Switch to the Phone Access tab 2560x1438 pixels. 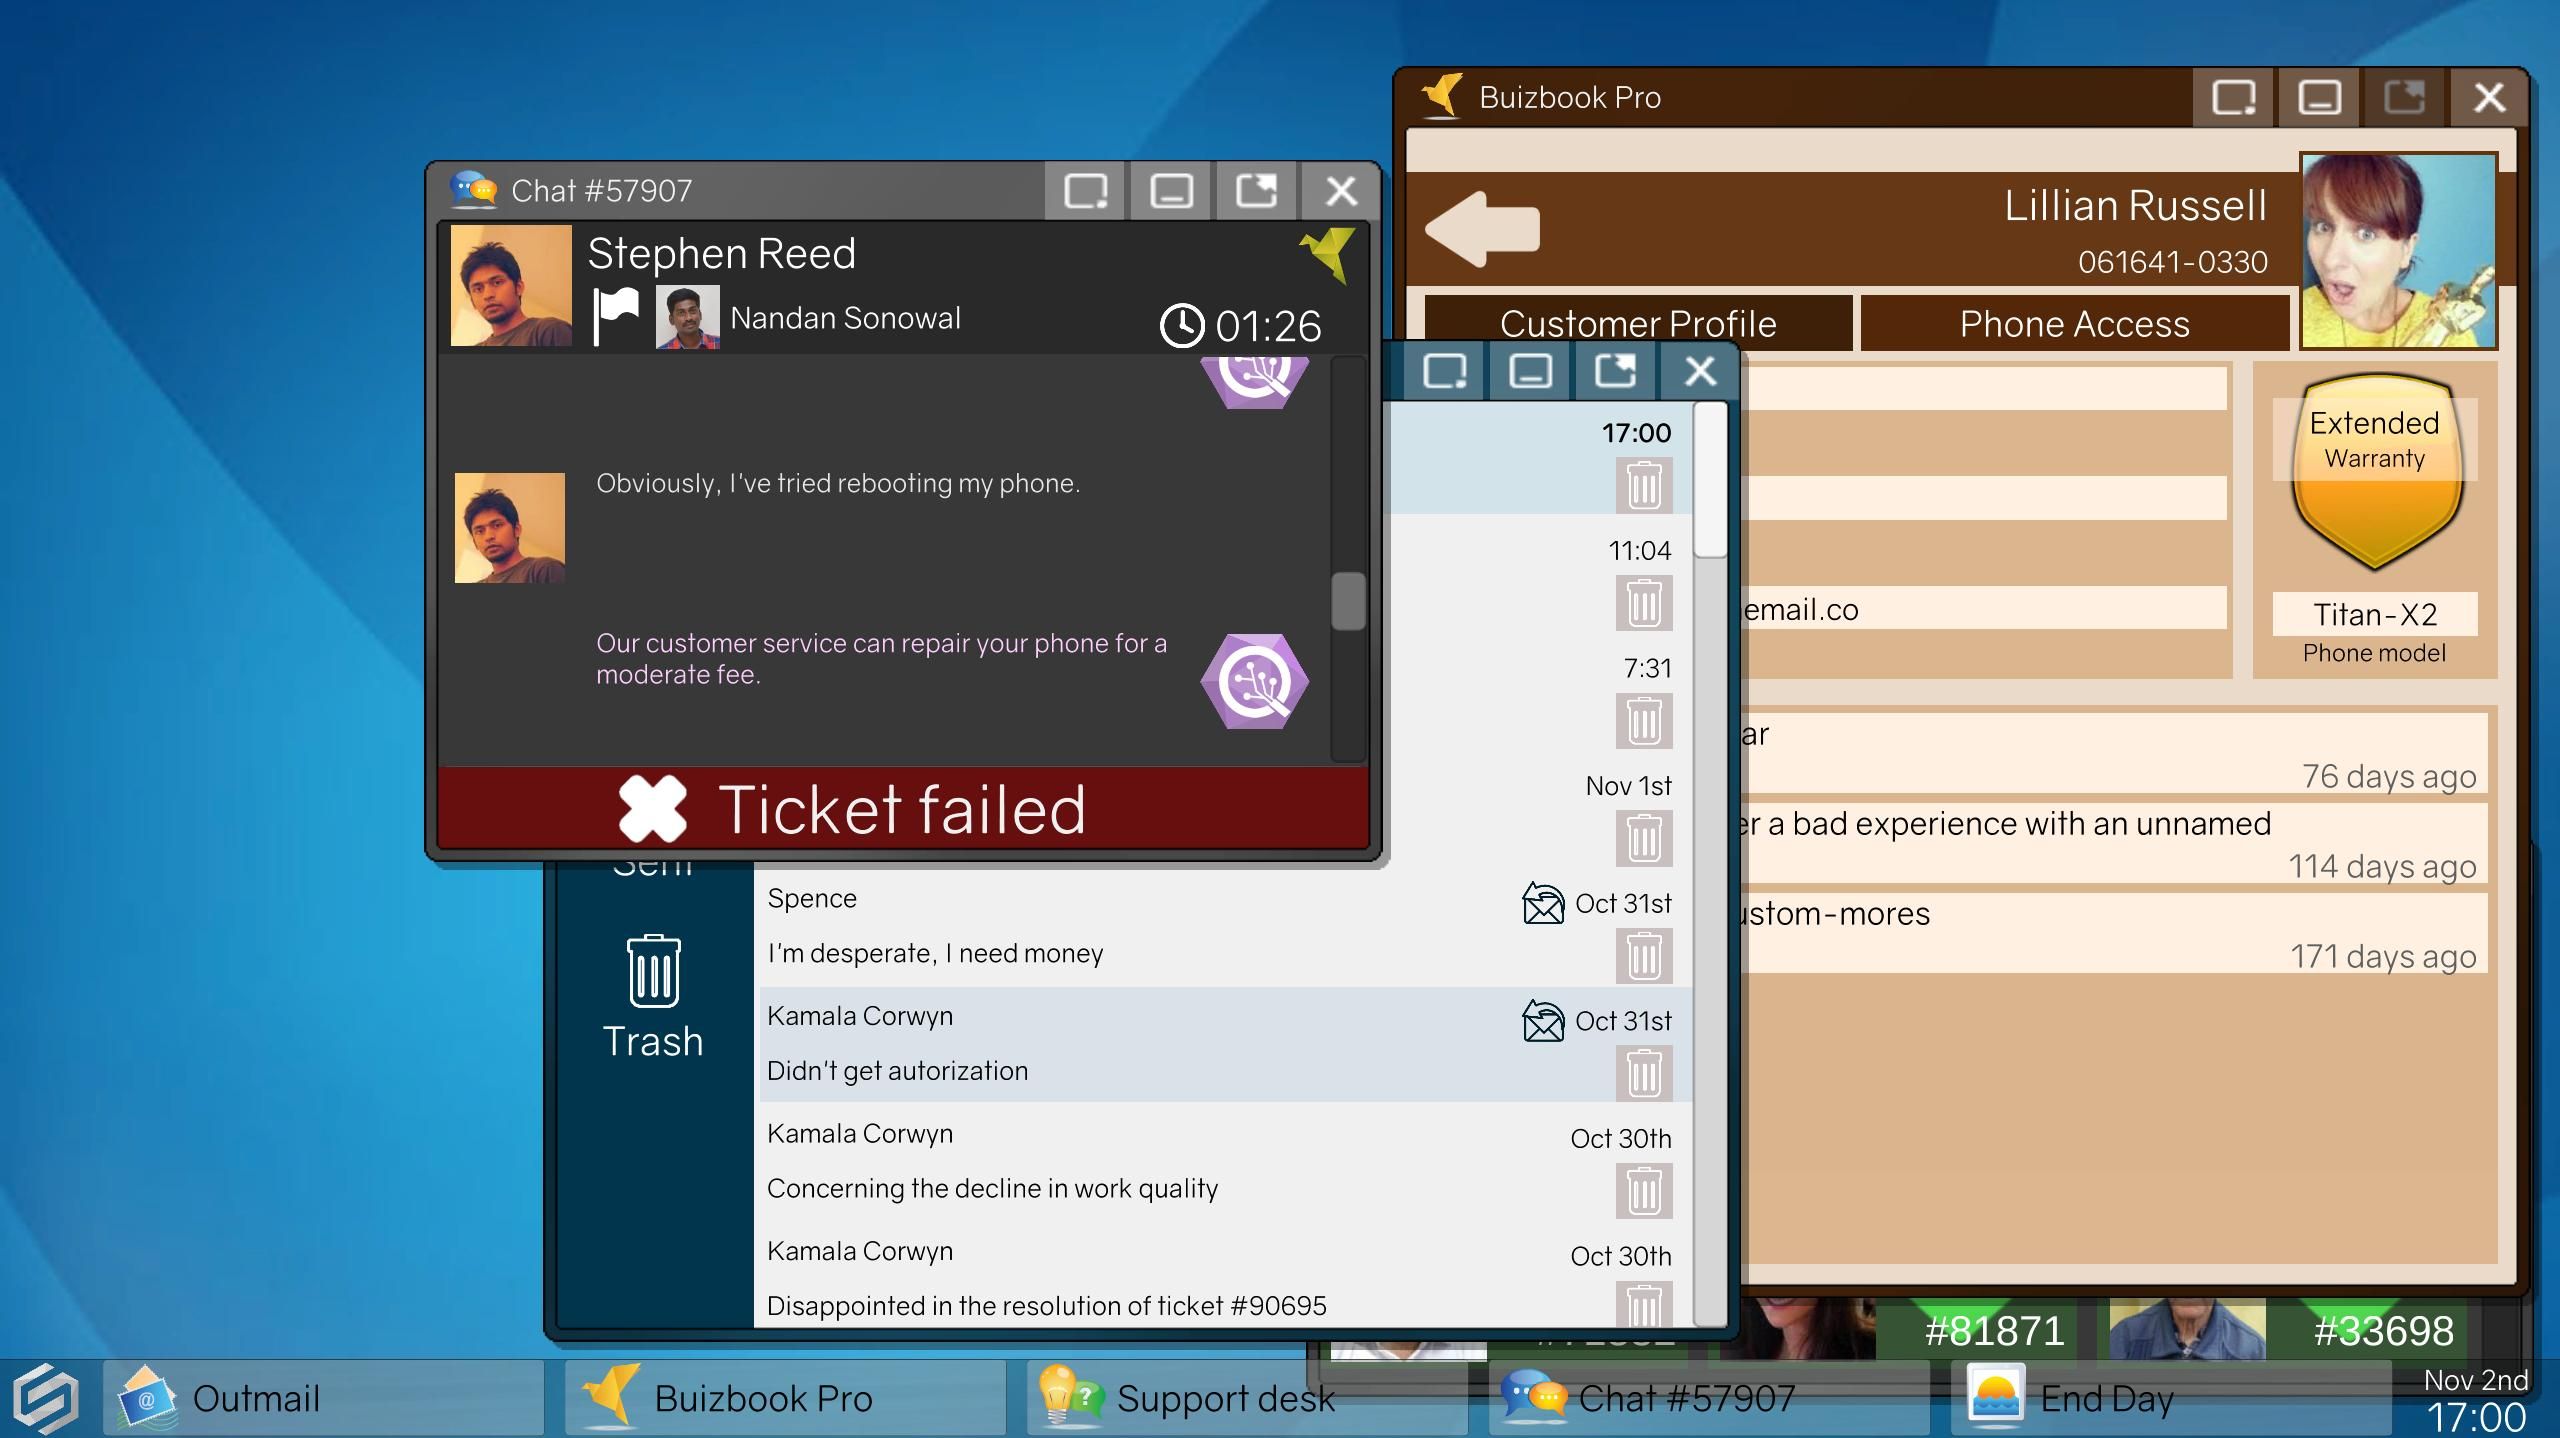point(2074,323)
